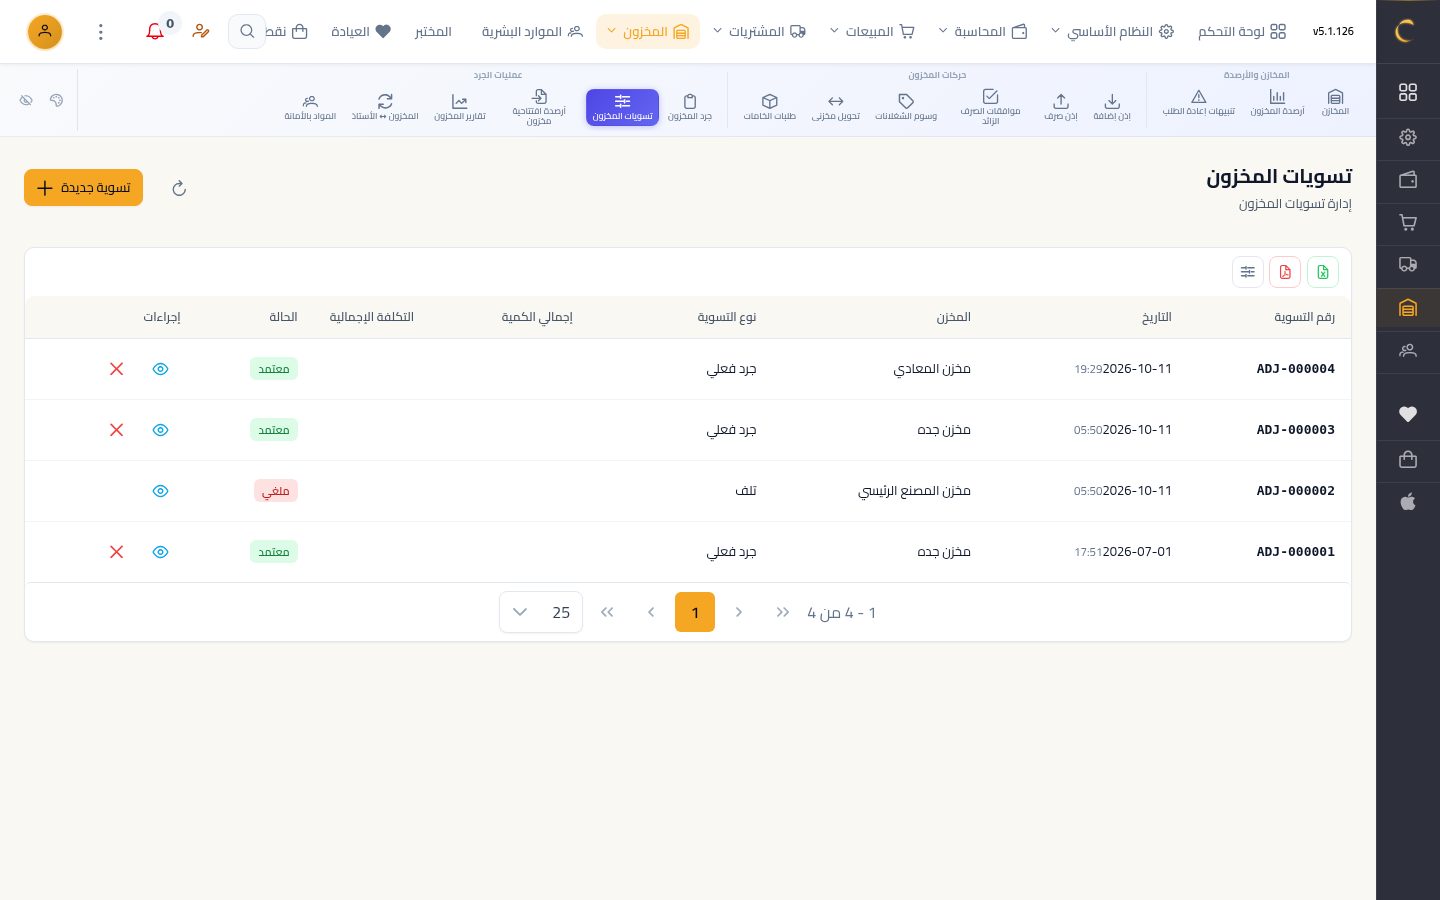Toggle ribbon visibility with crossed-eye icon
The image size is (1440, 900).
tap(26, 100)
